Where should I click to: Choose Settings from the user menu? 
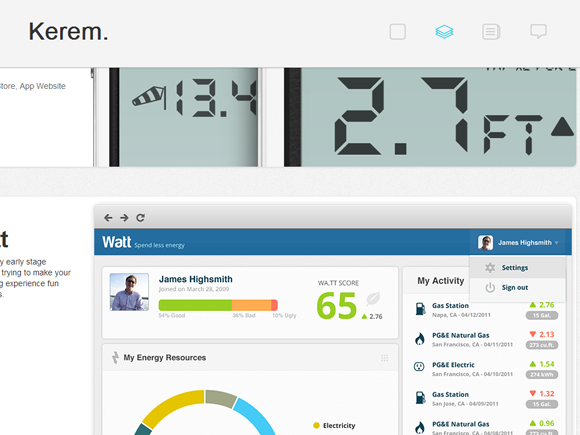517,267
